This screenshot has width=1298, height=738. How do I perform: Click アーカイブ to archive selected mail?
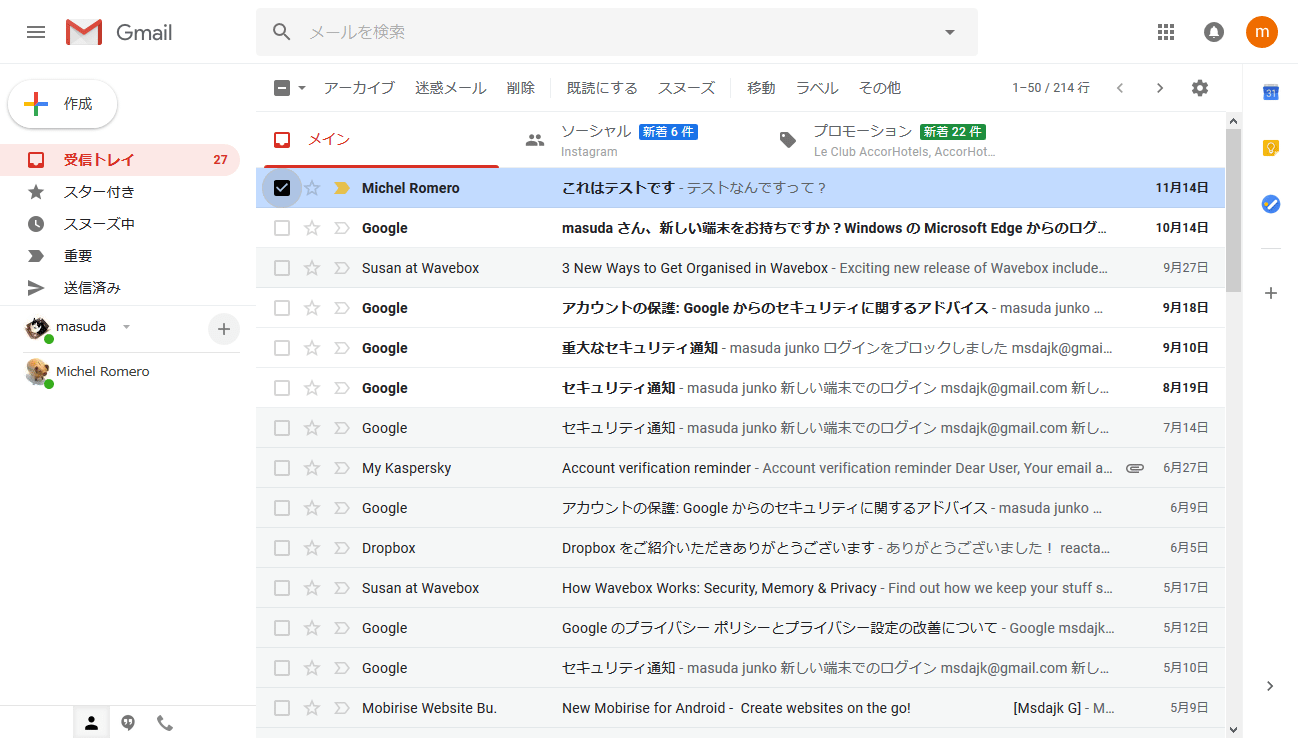[x=359, y=88]
